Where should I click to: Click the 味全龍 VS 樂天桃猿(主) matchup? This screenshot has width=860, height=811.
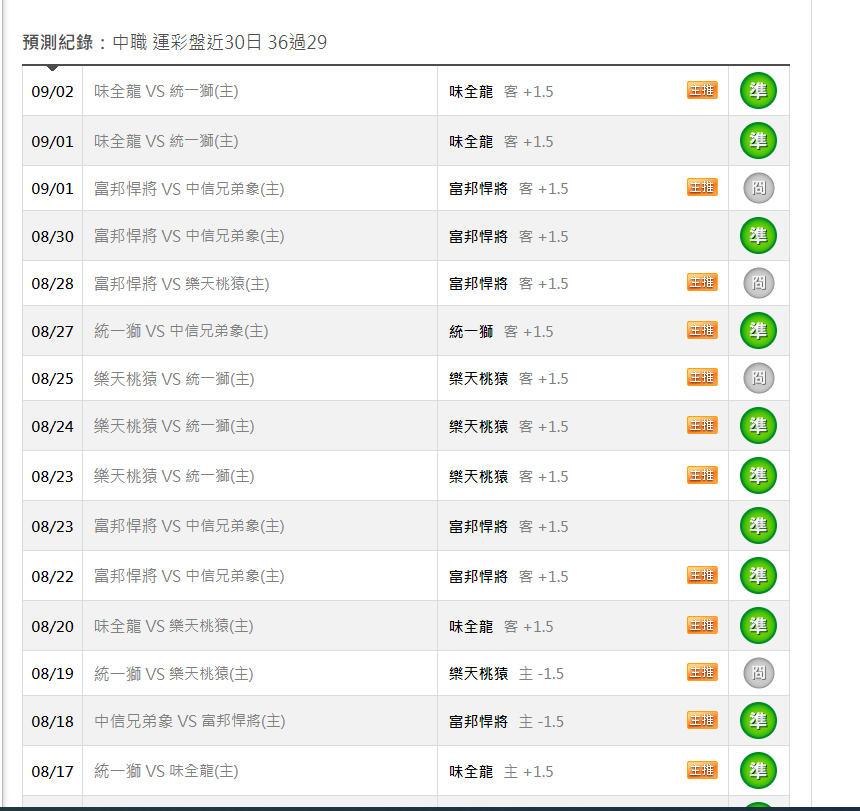(174, 626)
